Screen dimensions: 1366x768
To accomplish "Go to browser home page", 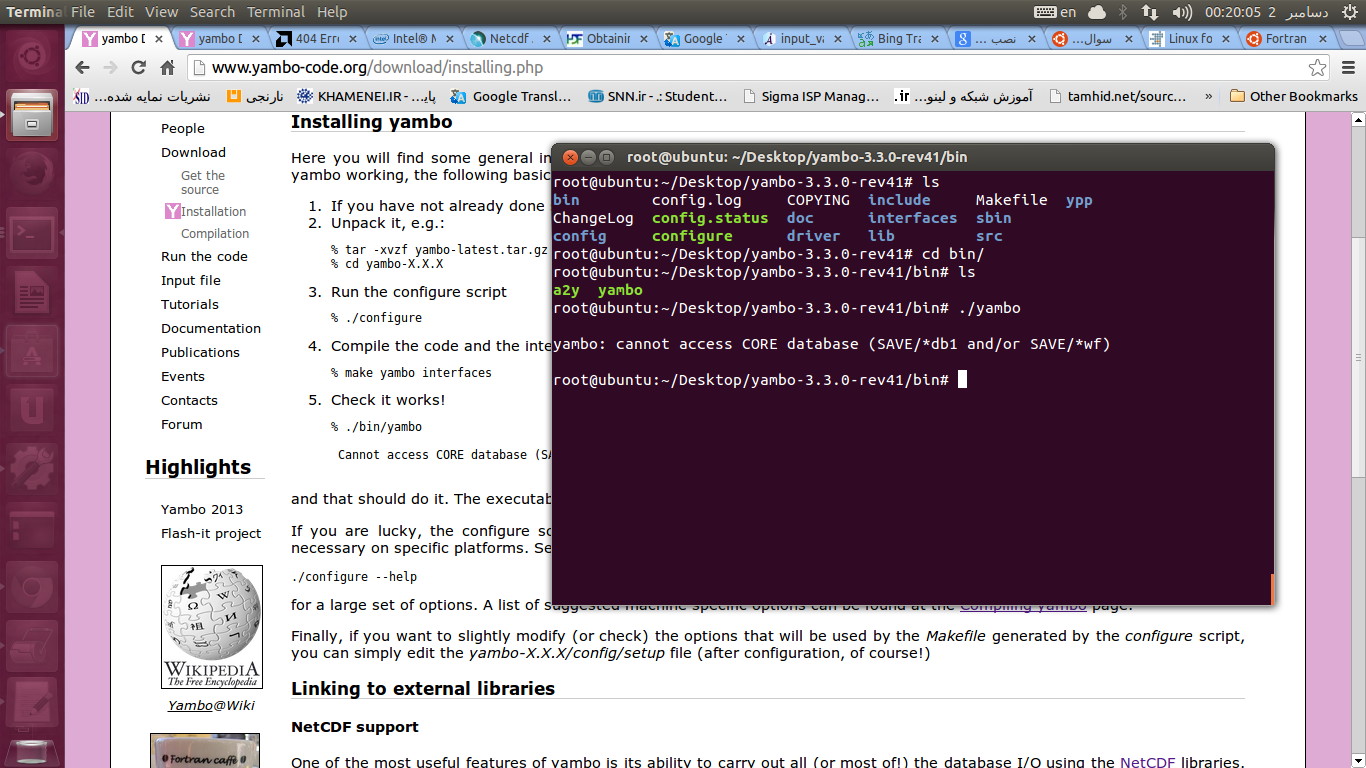I will point(167,68).
